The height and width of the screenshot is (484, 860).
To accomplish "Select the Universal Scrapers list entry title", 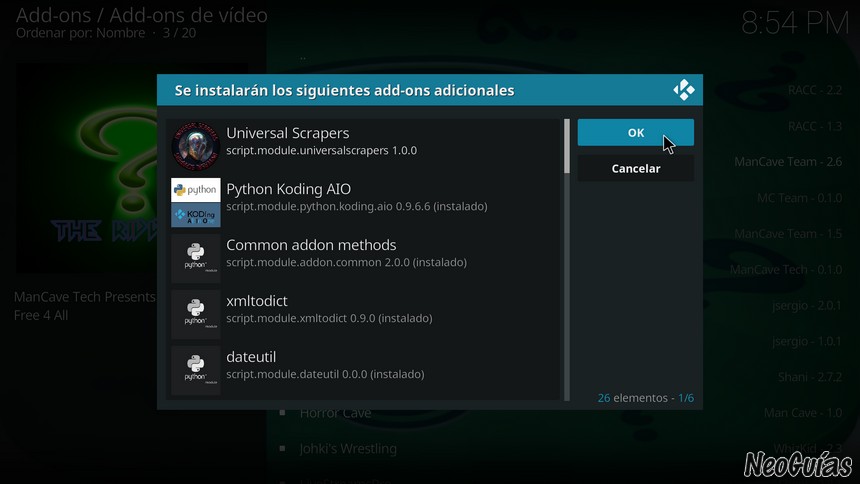I will click(x=287, y=133).
